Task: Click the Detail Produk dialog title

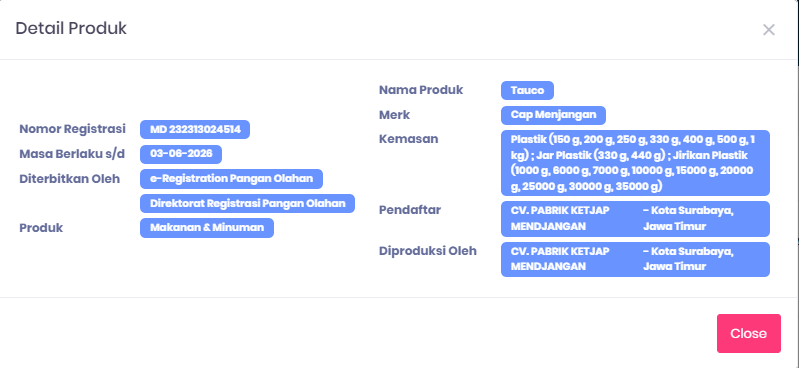Action: pos(71,28)
